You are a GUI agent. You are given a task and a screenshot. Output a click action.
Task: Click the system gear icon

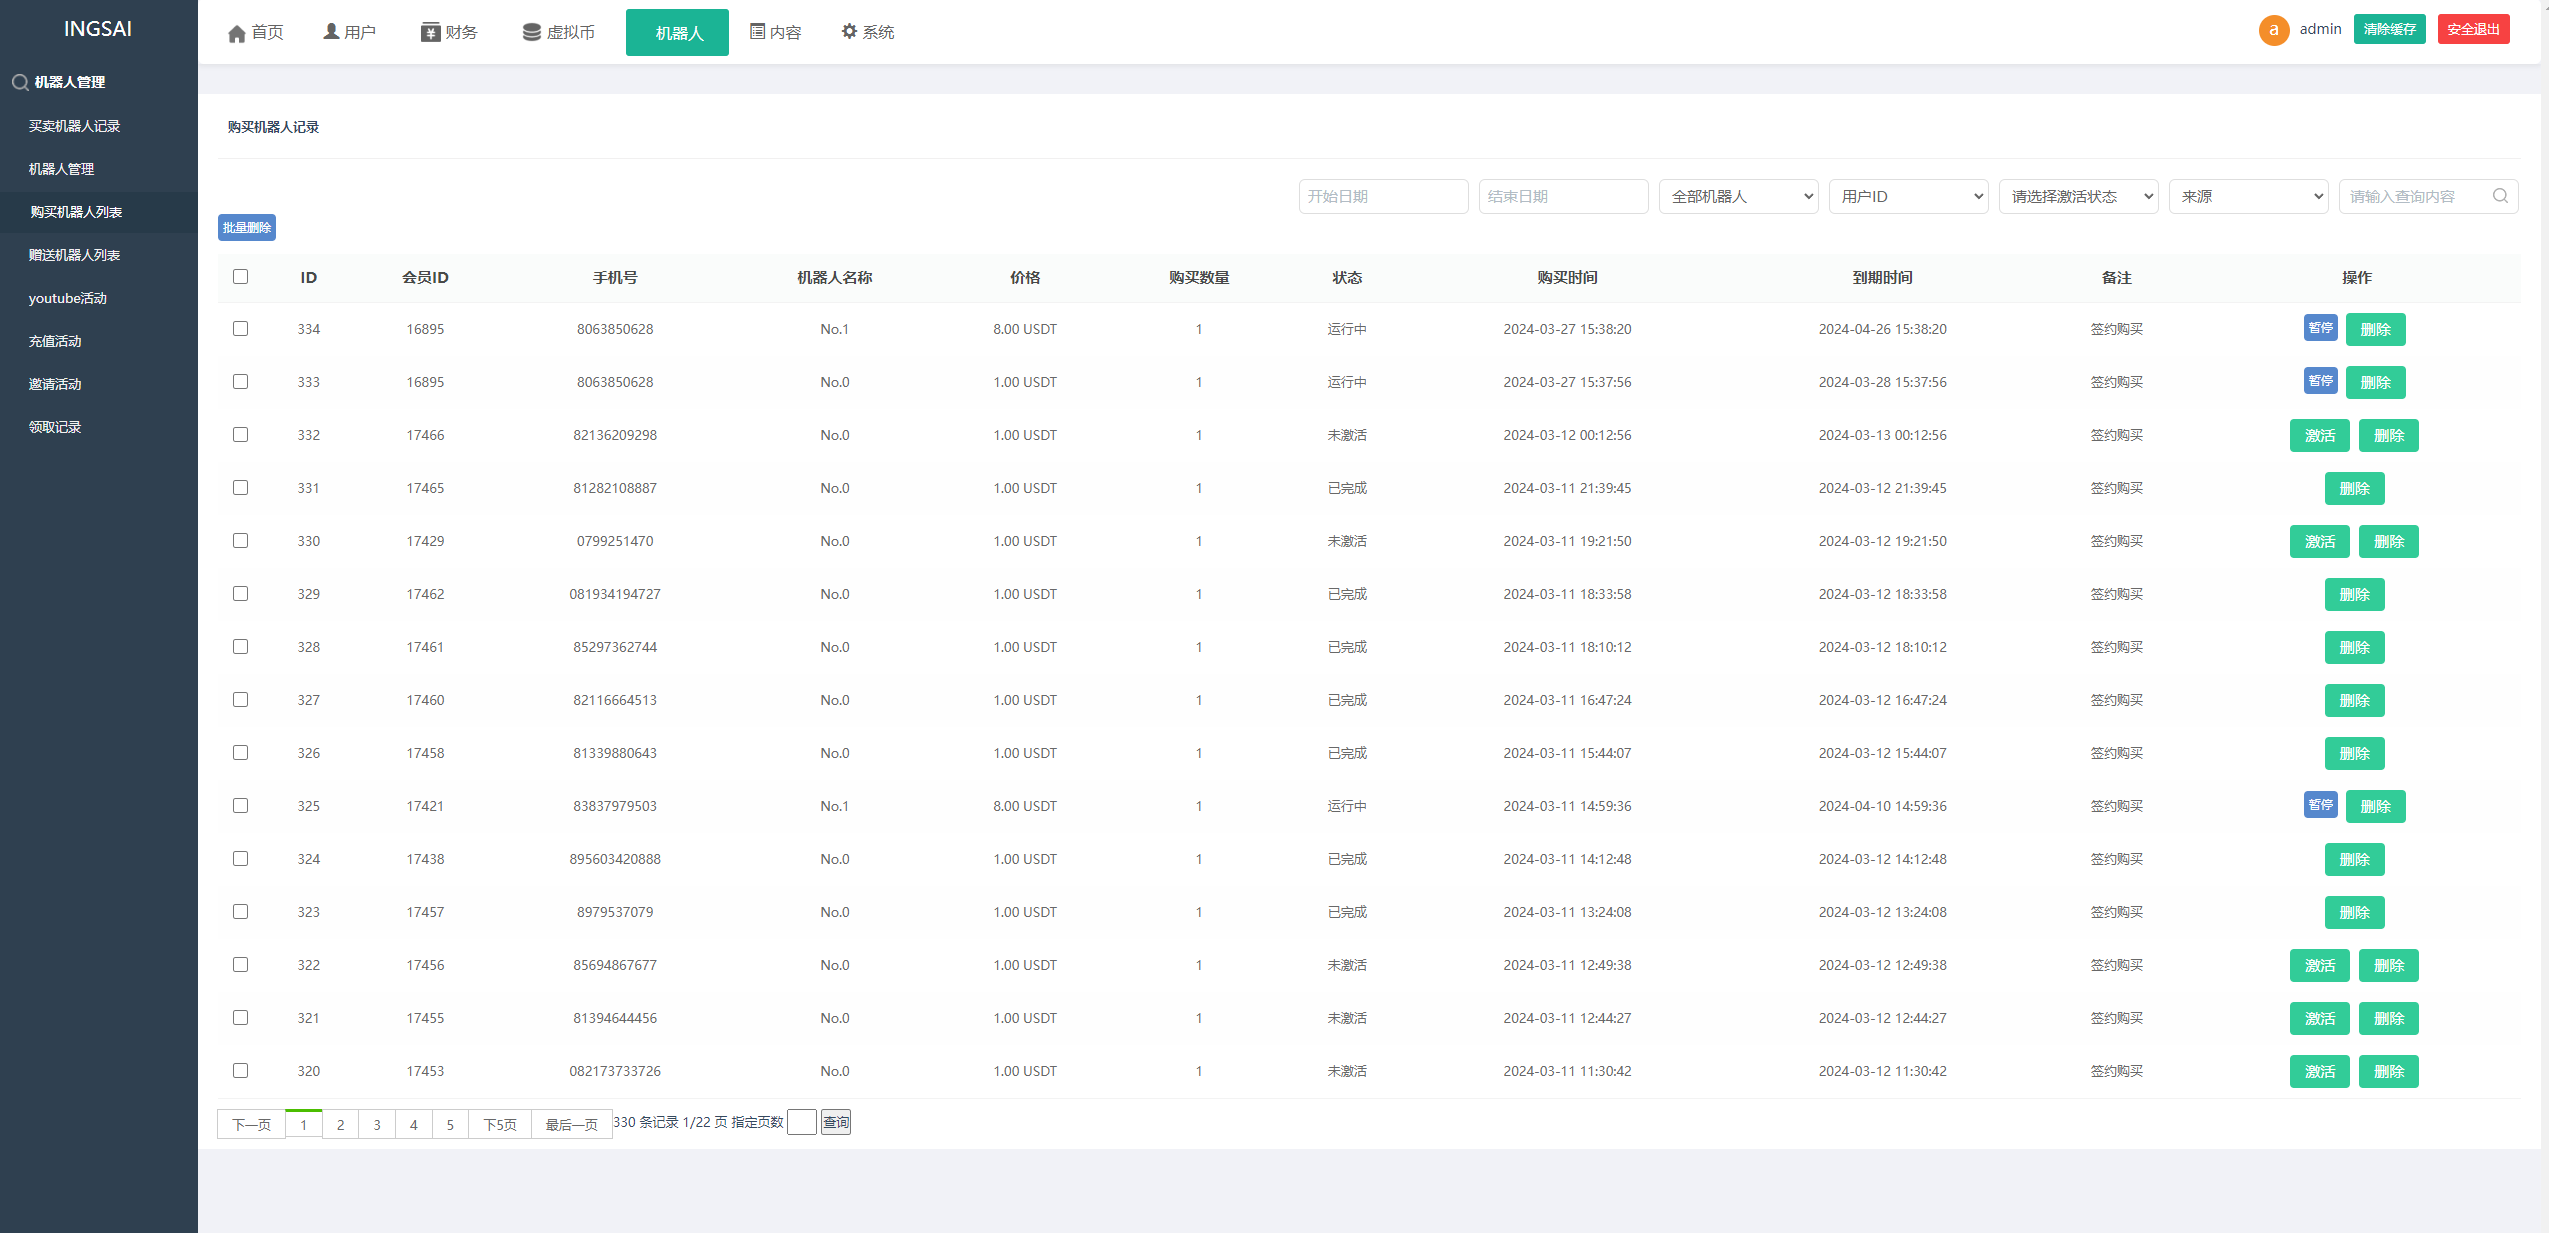(x=849, y=32)
